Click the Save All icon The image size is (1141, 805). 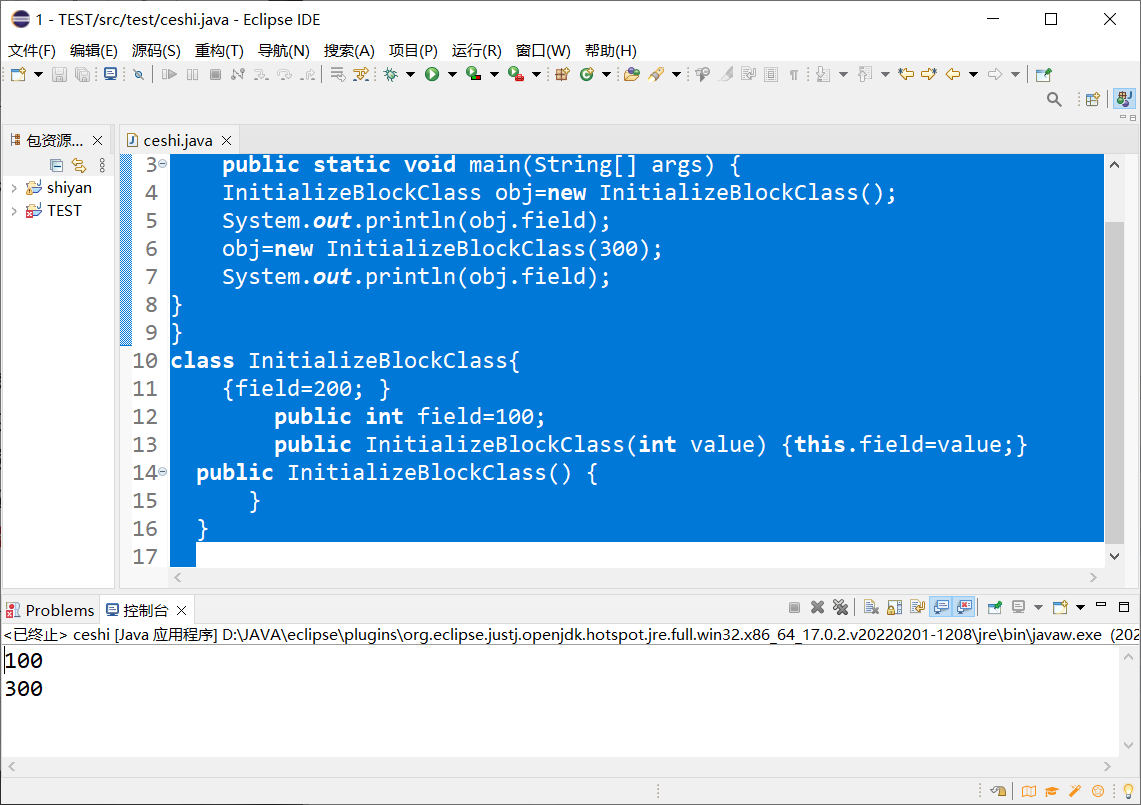(83, 74)
